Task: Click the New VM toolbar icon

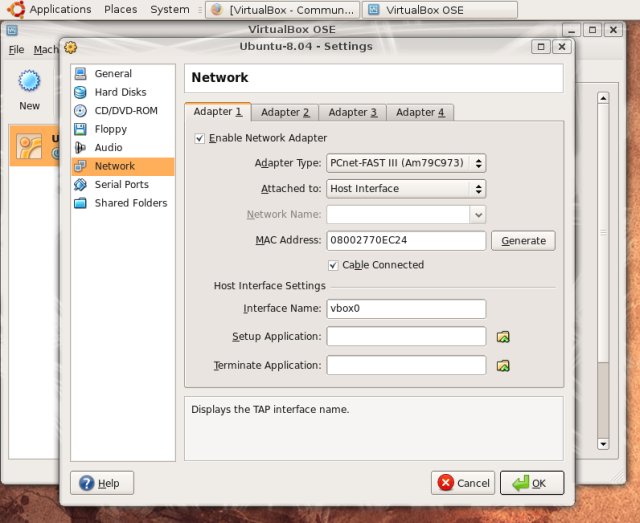Action: (x=29, y=81)
